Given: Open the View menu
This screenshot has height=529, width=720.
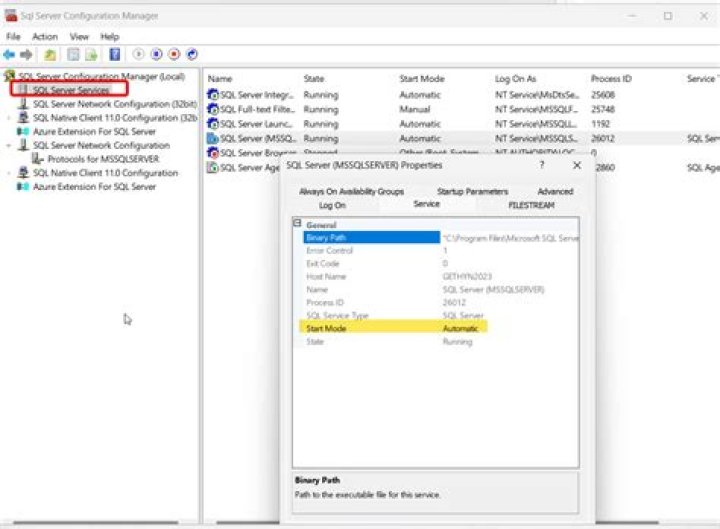Looking at the screenshot, I should (79, 36).
